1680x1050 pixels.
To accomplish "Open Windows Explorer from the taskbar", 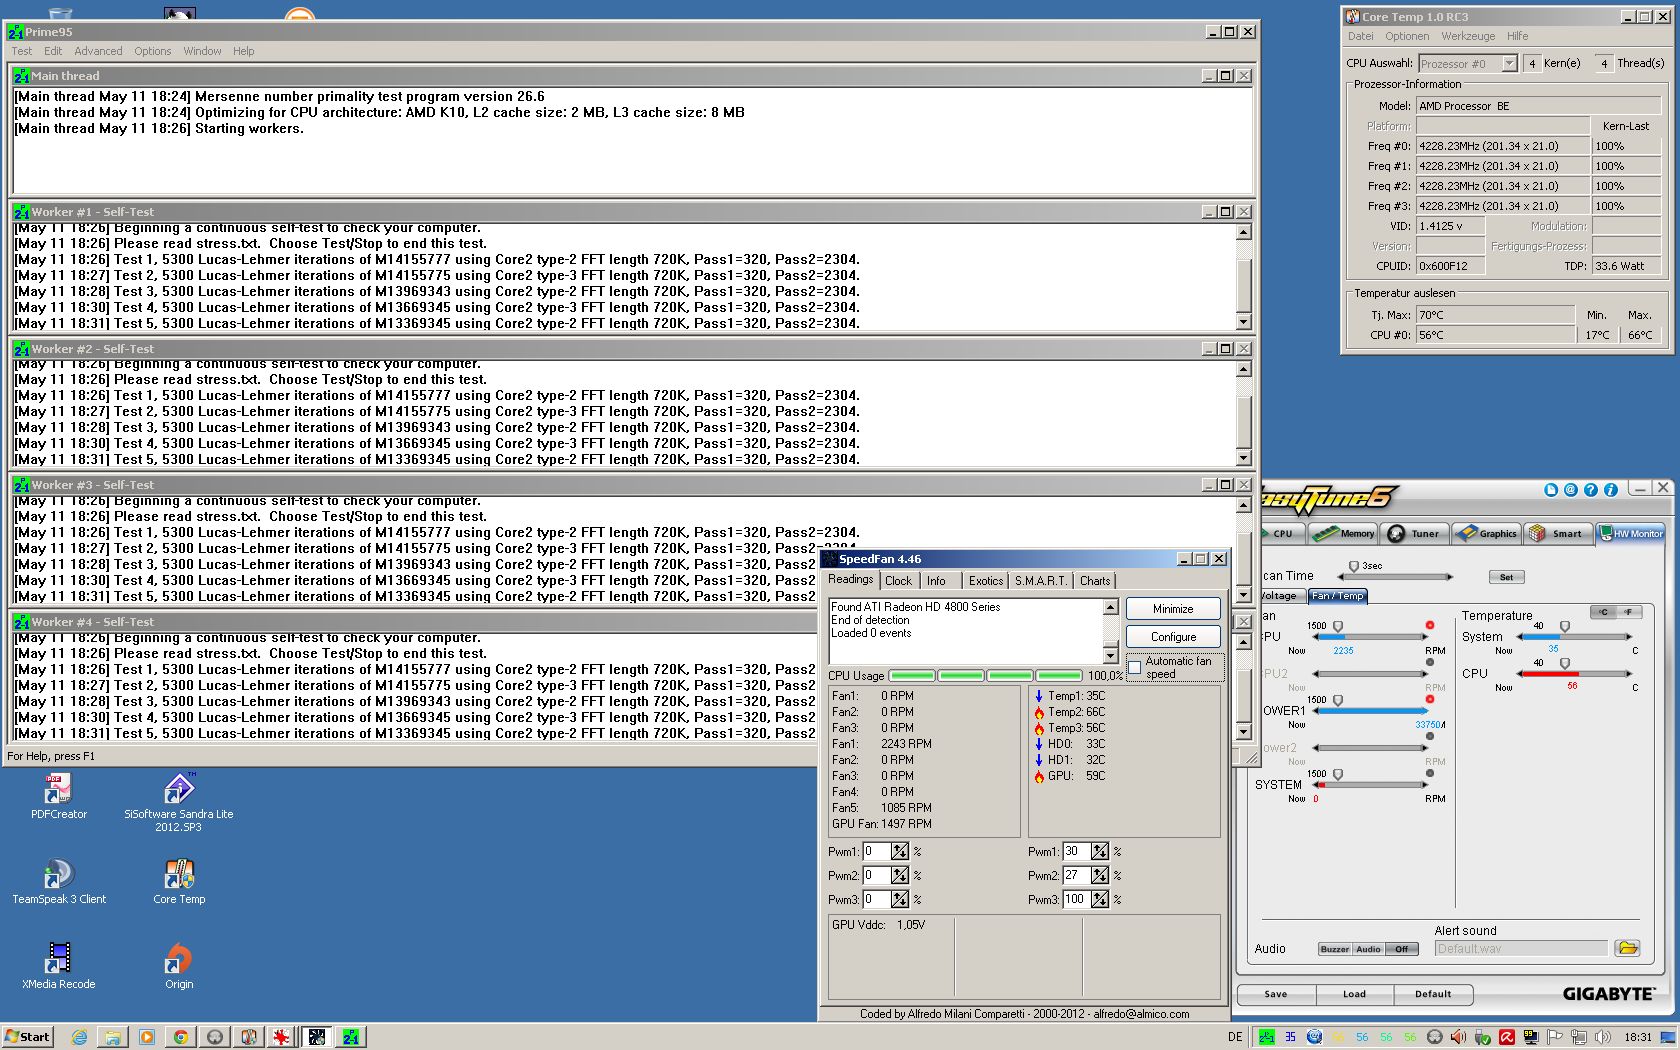I will coord(113,1037).
